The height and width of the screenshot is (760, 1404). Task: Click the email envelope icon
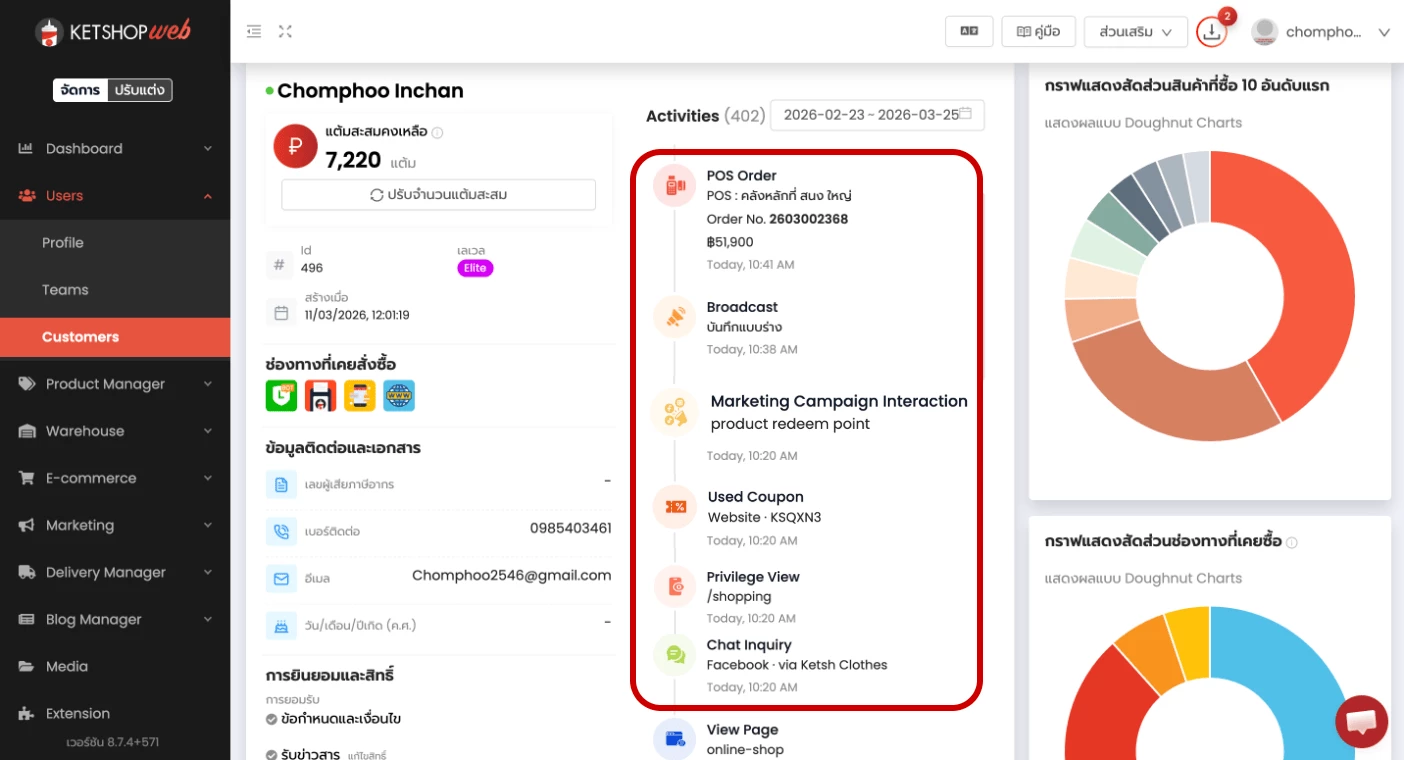281,578
